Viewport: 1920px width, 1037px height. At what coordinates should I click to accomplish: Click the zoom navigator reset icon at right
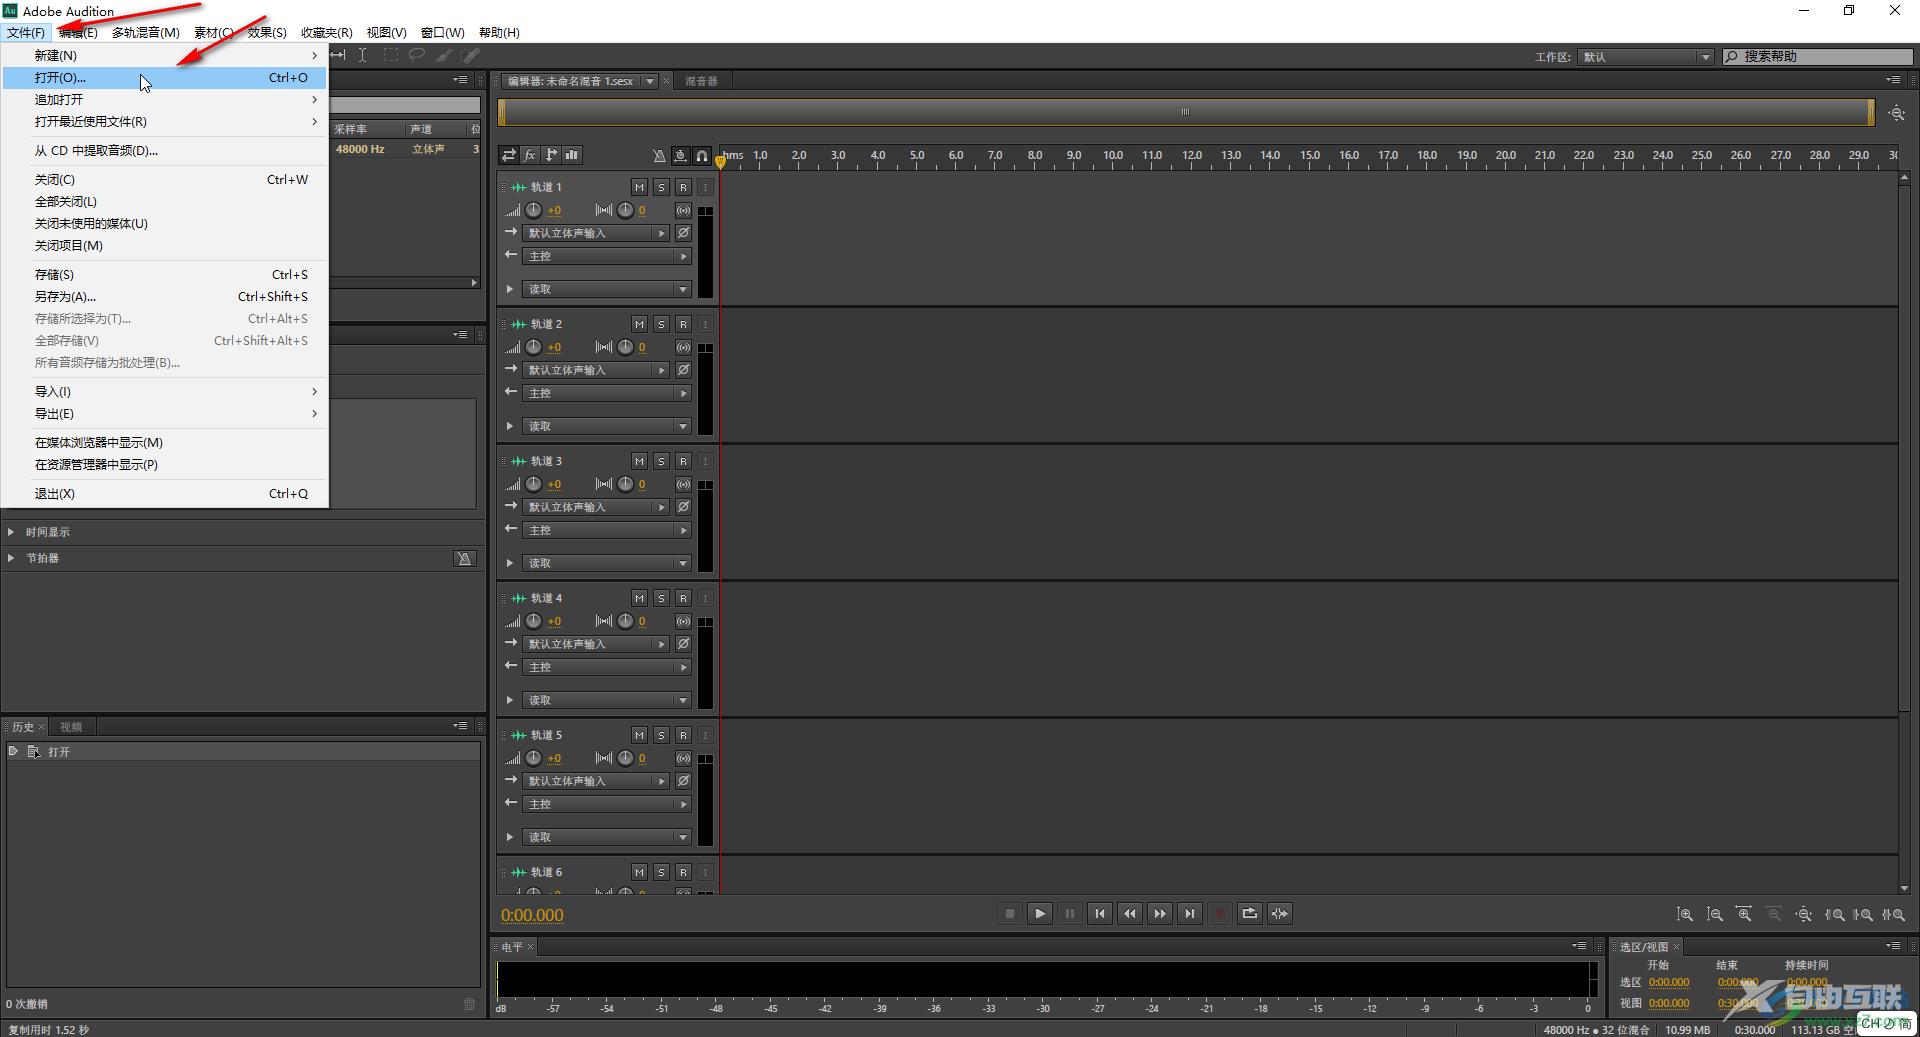click(x=1896, y=113)
